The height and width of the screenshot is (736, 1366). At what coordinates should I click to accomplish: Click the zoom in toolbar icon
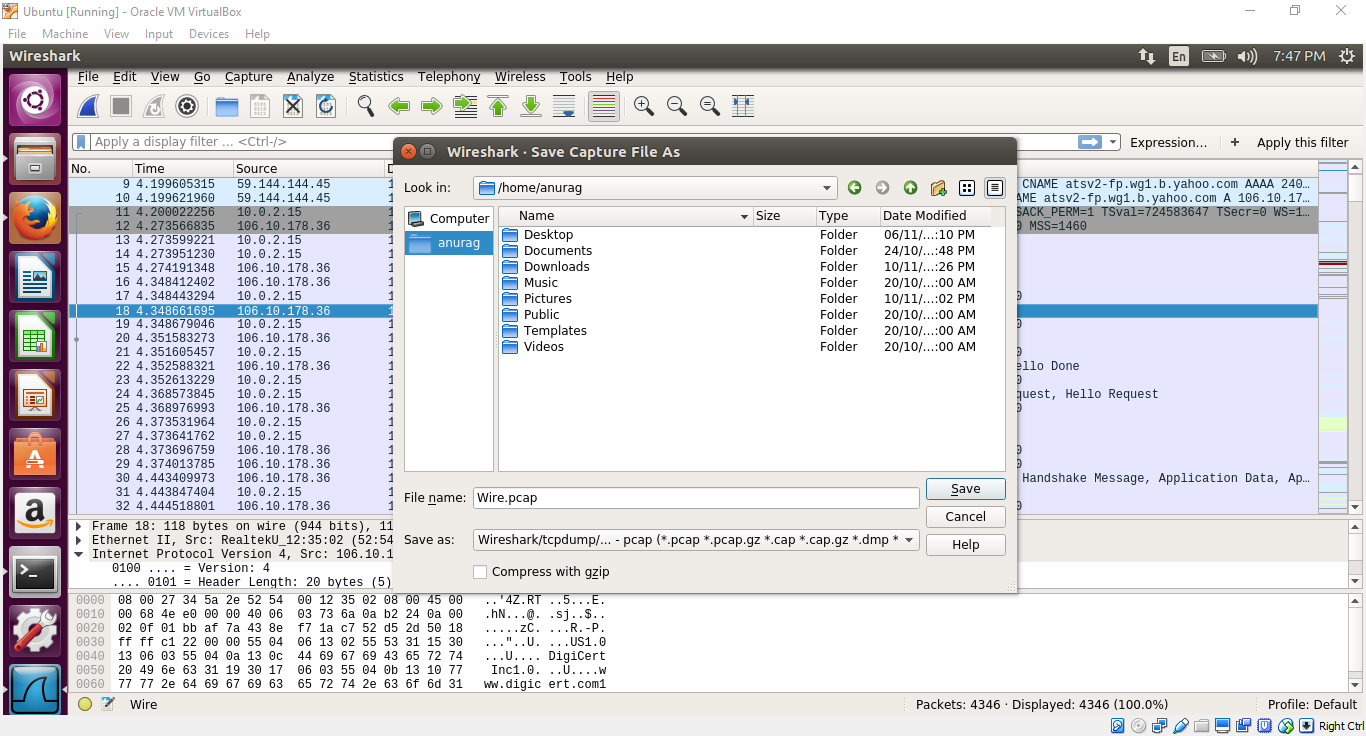644,106
